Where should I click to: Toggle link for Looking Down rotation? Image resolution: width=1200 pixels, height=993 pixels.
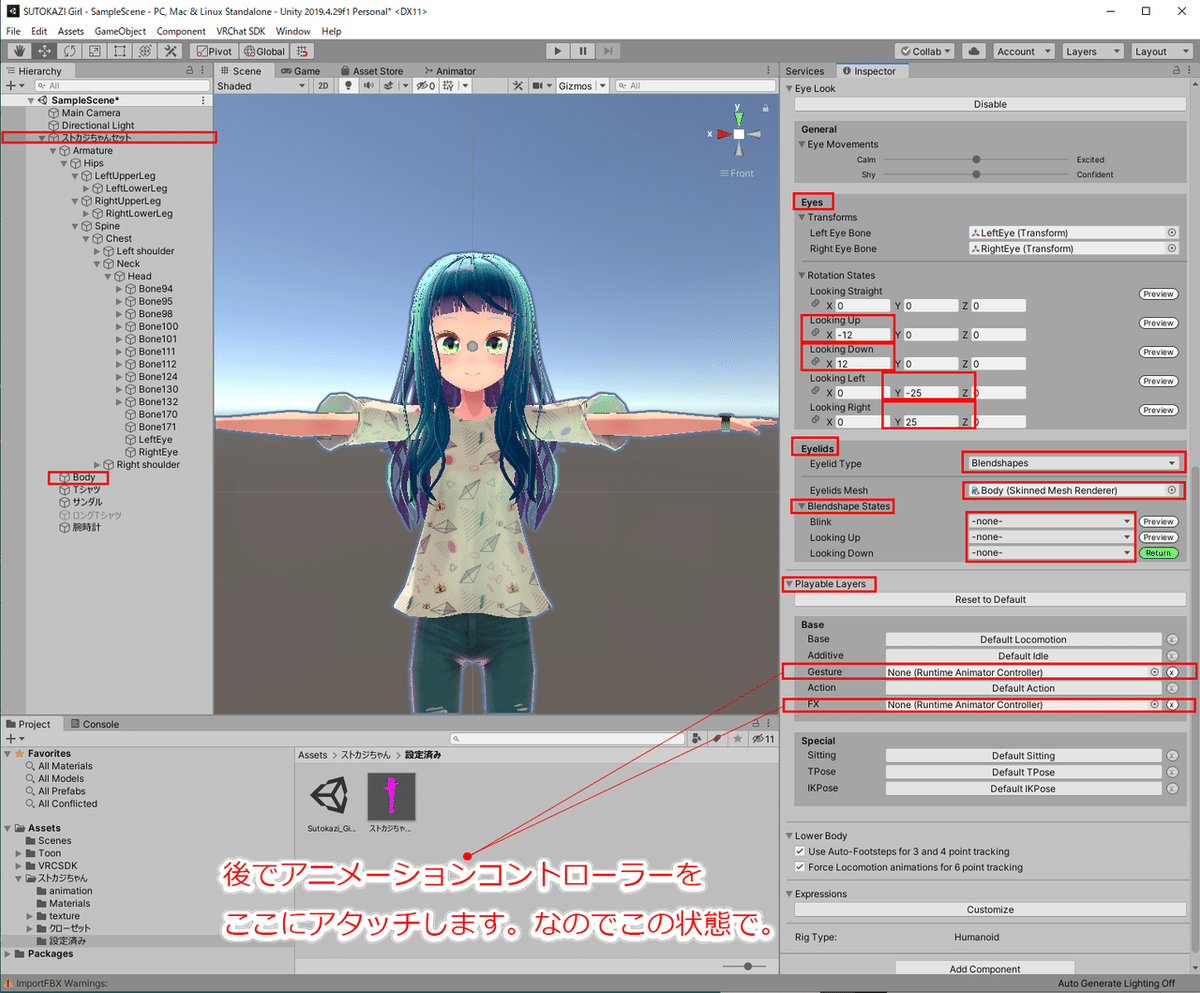[815, 363]
